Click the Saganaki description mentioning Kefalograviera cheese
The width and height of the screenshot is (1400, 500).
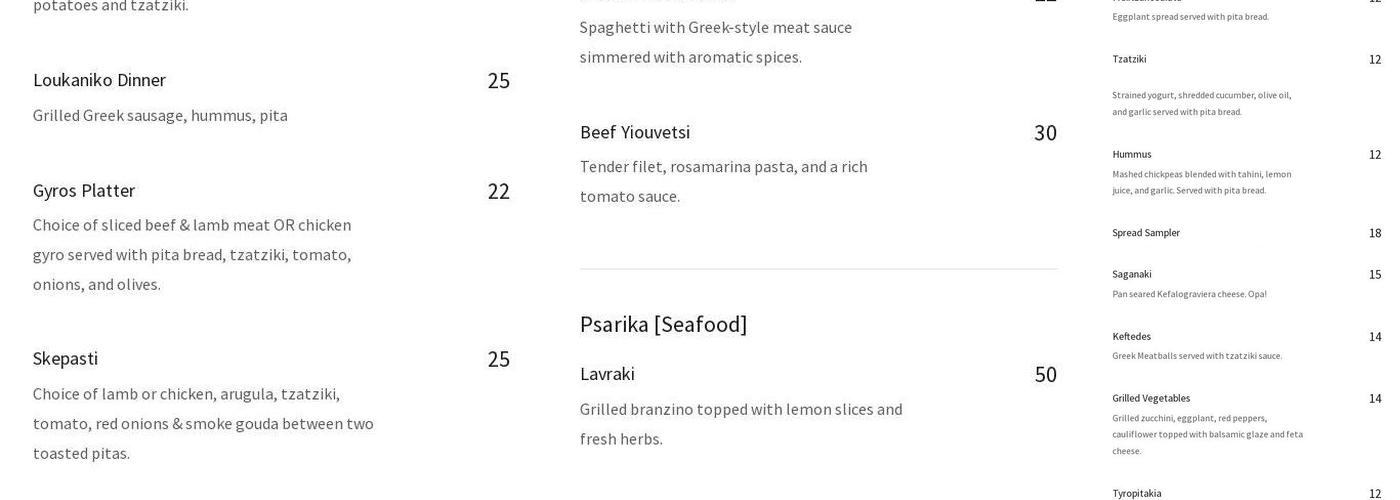[x=1189, y=294]
